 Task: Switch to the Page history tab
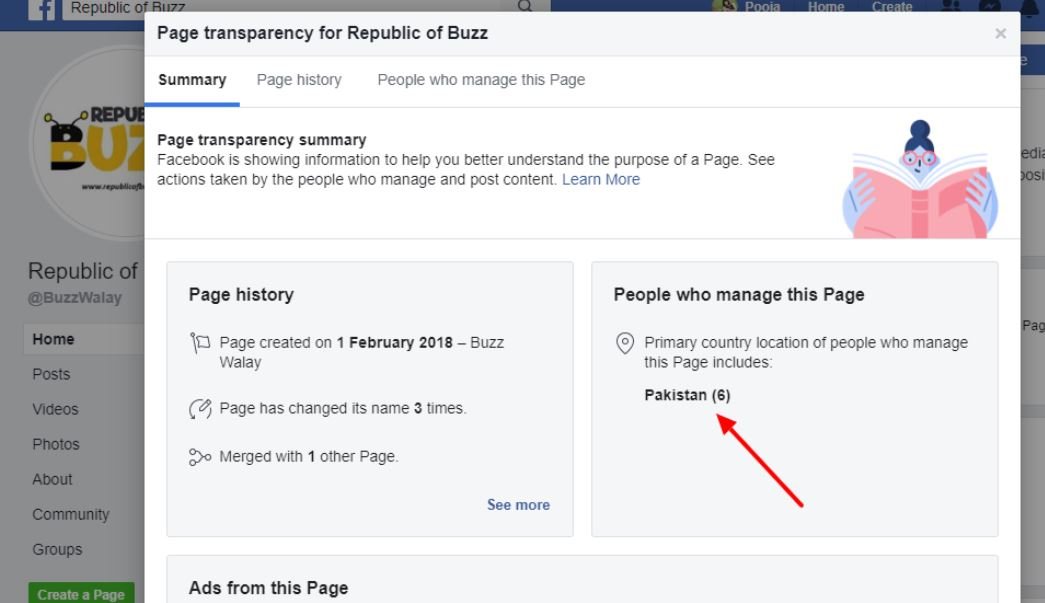pyautogui.click(x=299, y=80)
